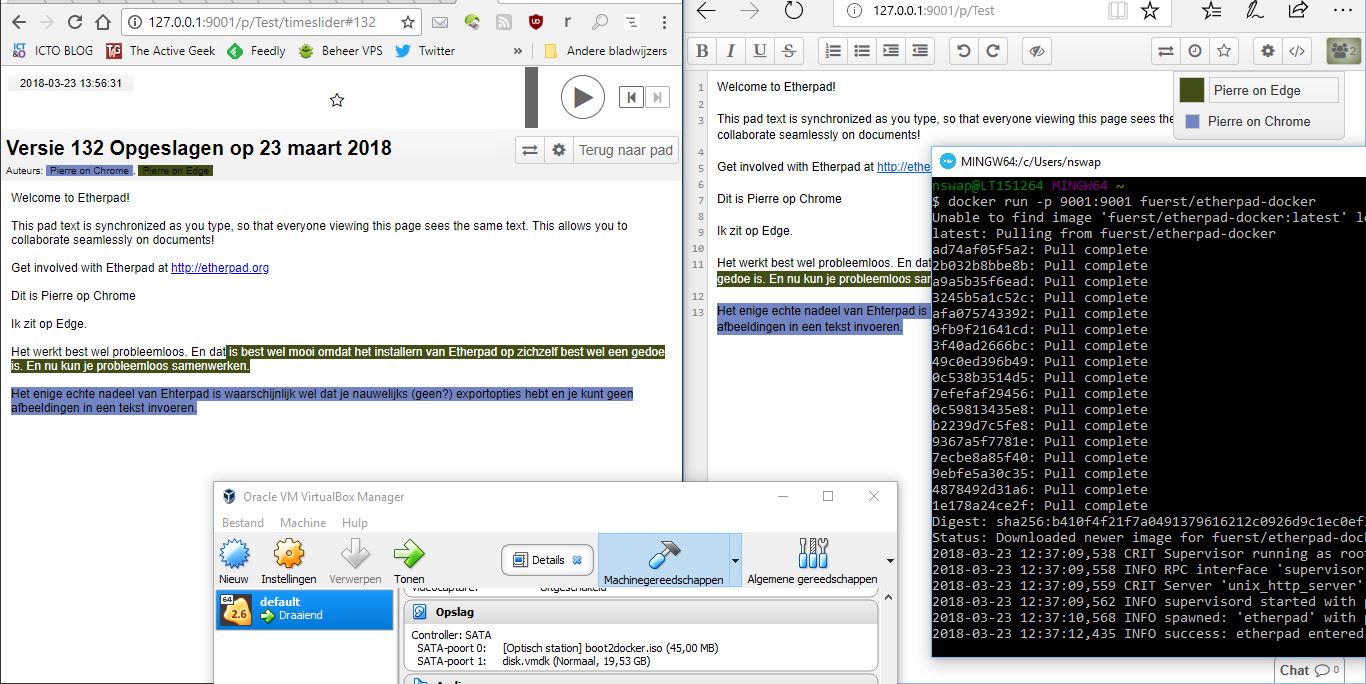The image size is (1366, 684).
Task: Edit the Pierre on Edge name field
Action: coord(1273,90)
